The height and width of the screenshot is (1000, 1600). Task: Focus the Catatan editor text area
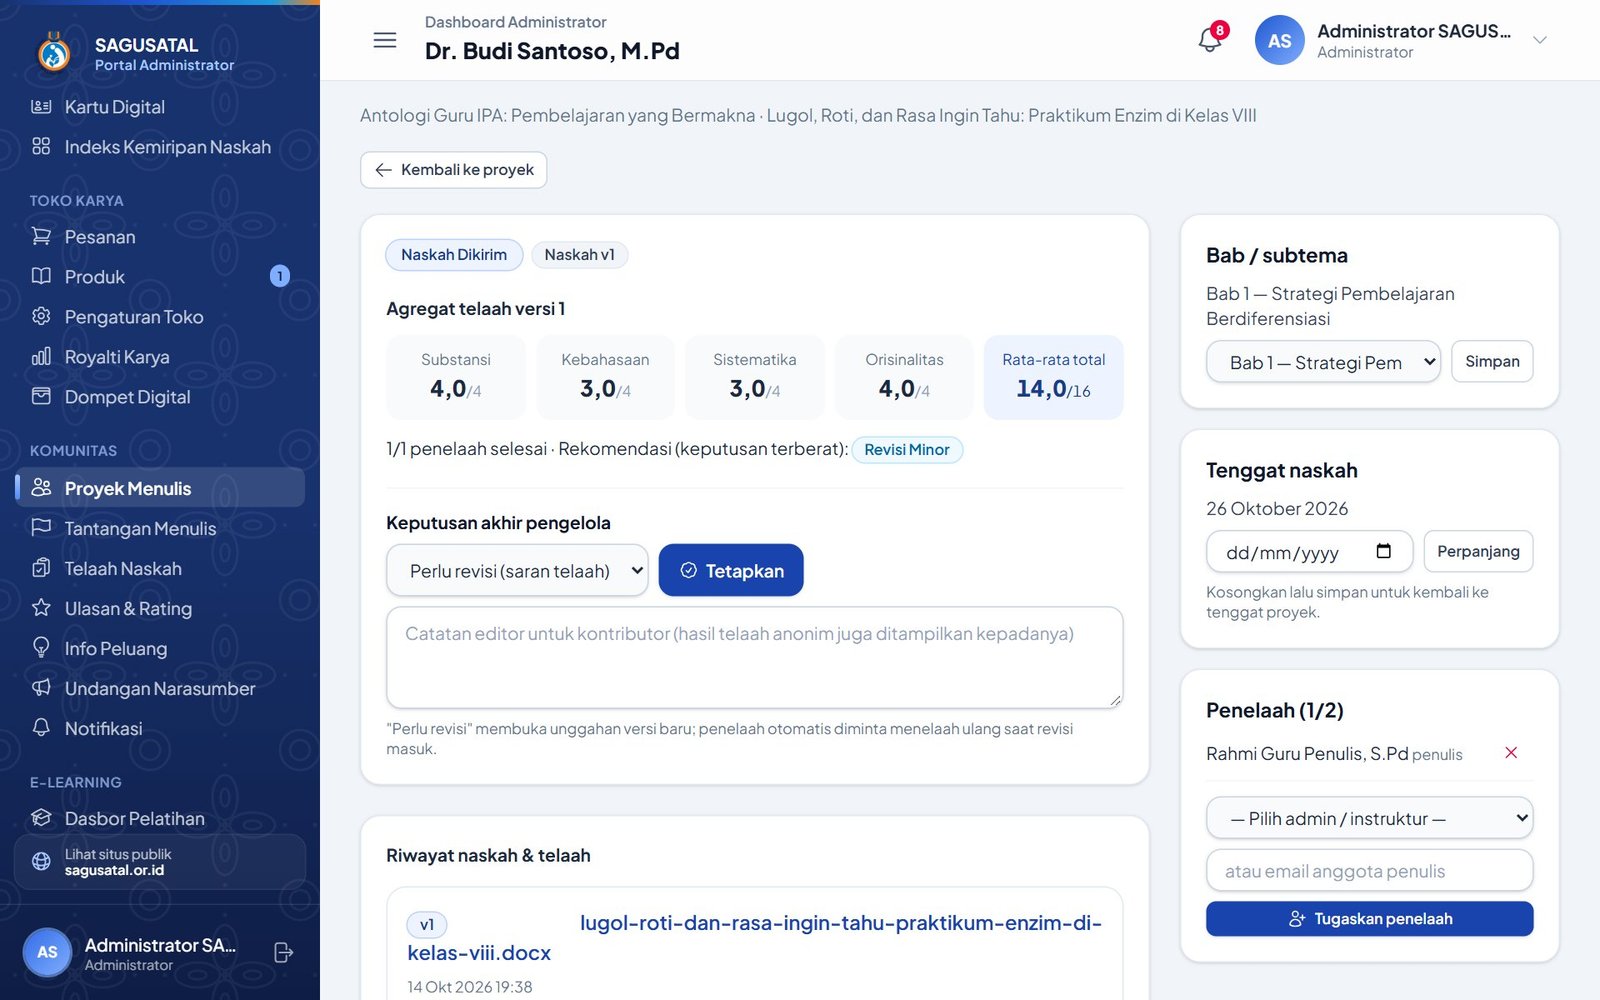click(754, 657)
